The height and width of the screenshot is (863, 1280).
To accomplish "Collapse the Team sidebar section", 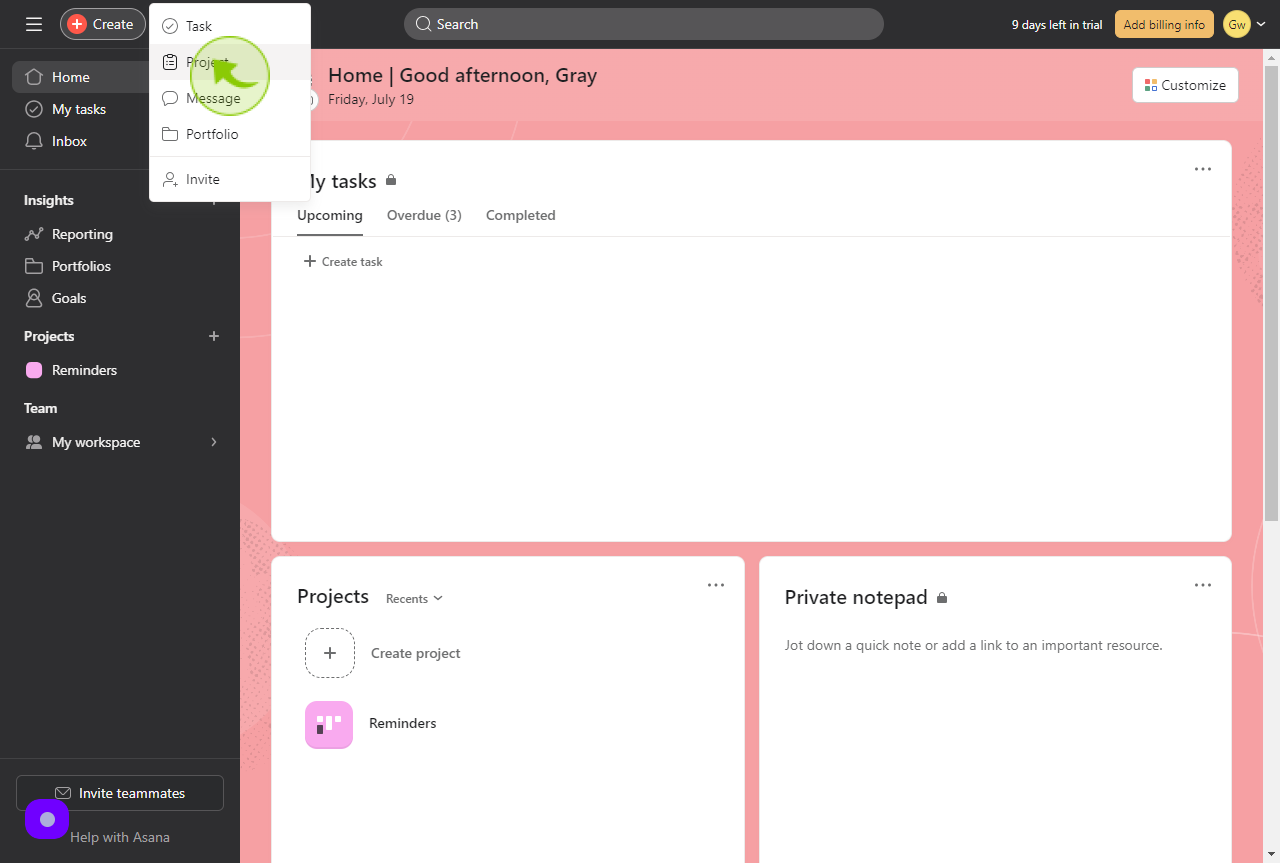I will [x=41, y=408].
